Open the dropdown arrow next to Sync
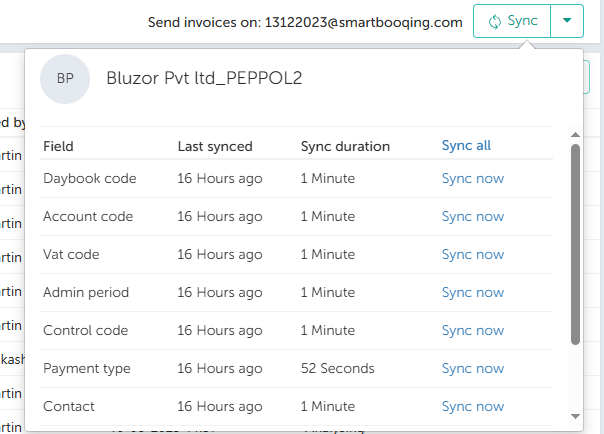 coord(567,21)
